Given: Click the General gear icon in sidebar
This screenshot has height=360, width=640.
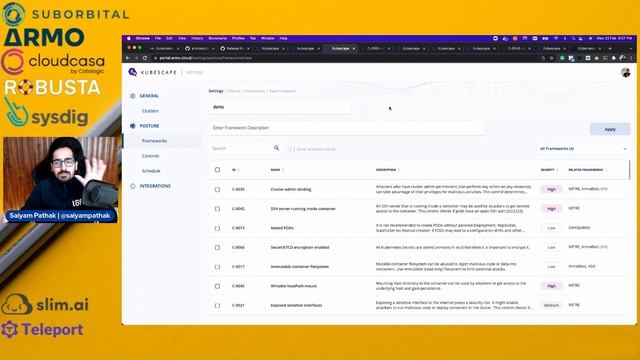Looking at the screenshot, I should (133, 96).
